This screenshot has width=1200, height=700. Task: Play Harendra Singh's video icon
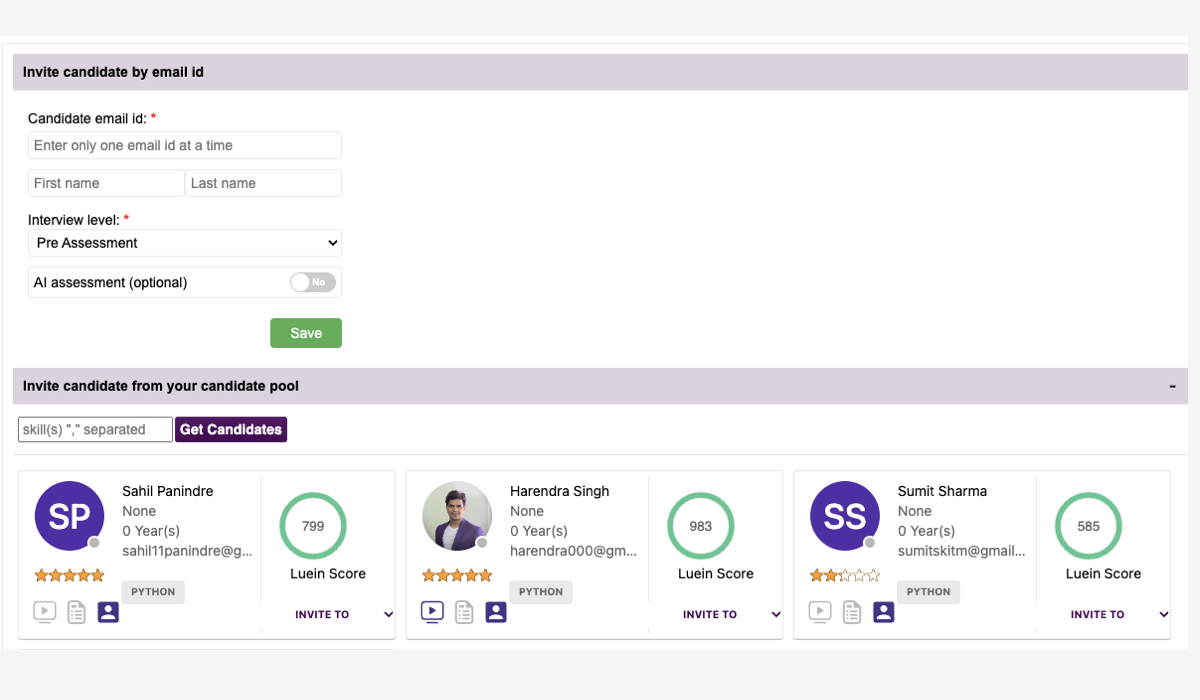432,612
